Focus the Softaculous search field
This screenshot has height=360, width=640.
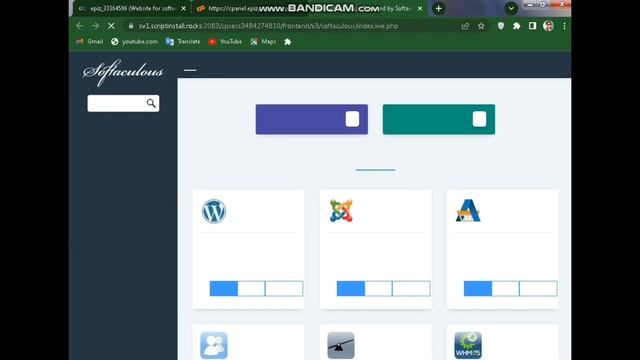click(123, 103)
